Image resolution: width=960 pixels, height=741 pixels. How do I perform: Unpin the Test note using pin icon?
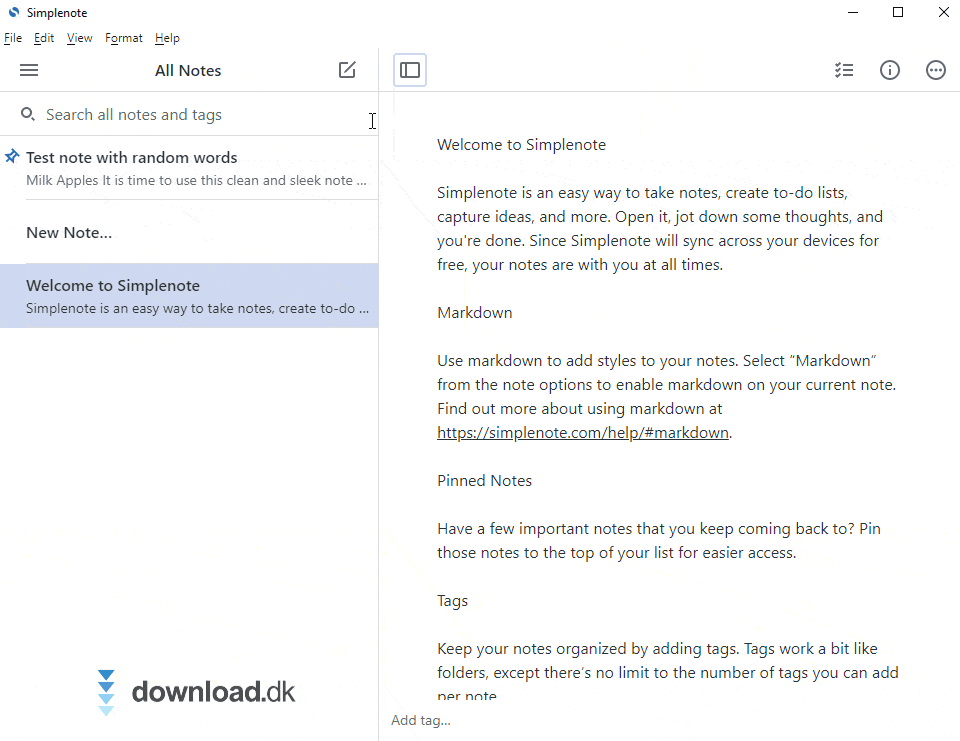point(12,157)
